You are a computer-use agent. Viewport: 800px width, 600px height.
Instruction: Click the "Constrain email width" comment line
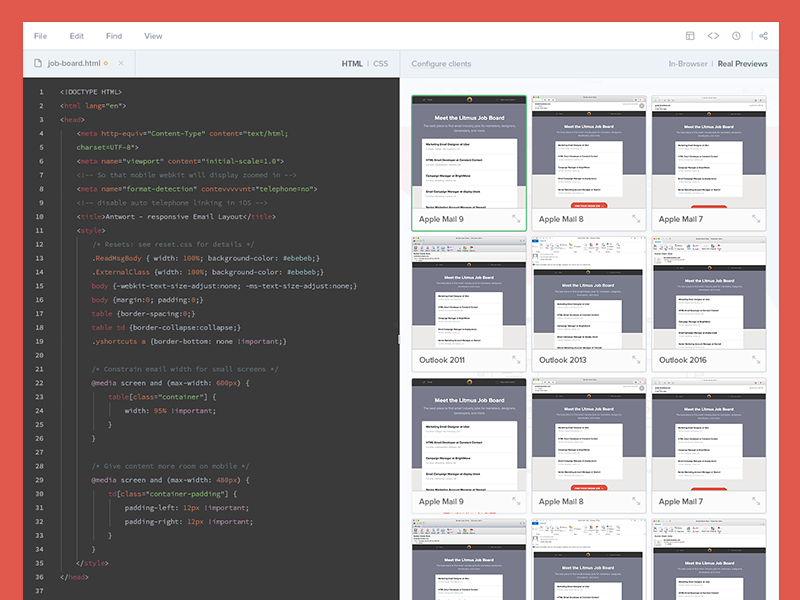click(x=185, y=369)
